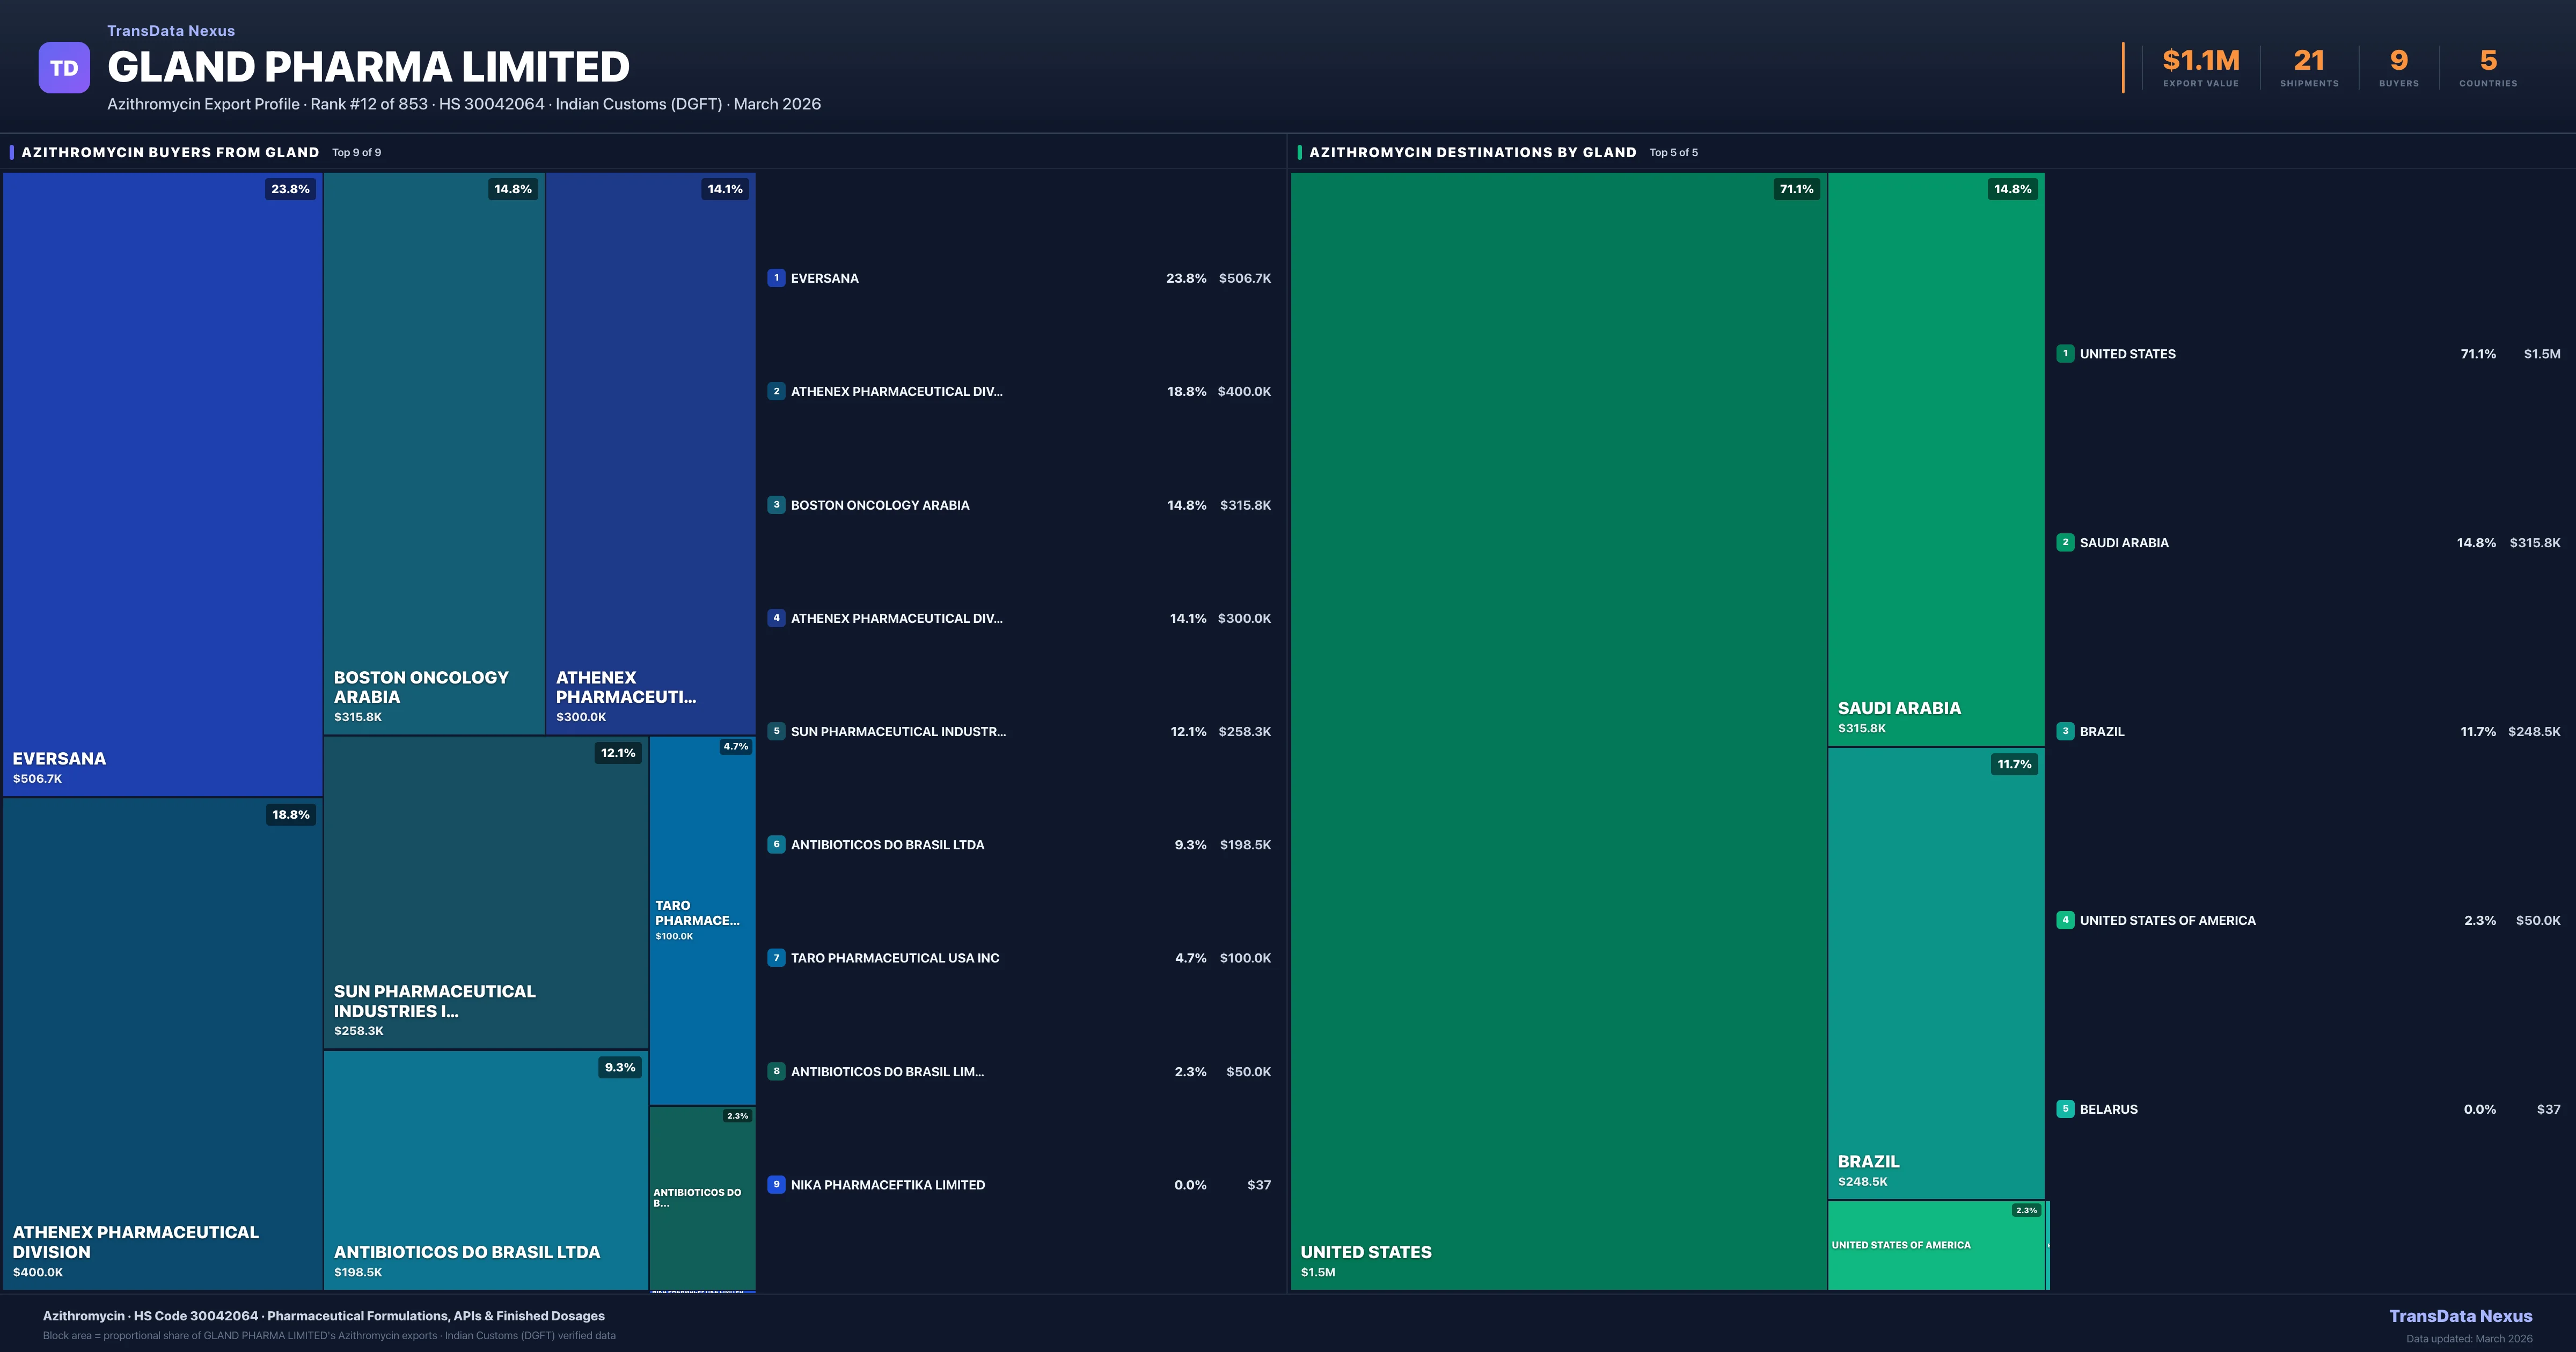Viewport: 2576px width, 1352px height.
Task: Click rank badge 7 beside Taro Pharmaceutical
Action: tap(776, 958)
